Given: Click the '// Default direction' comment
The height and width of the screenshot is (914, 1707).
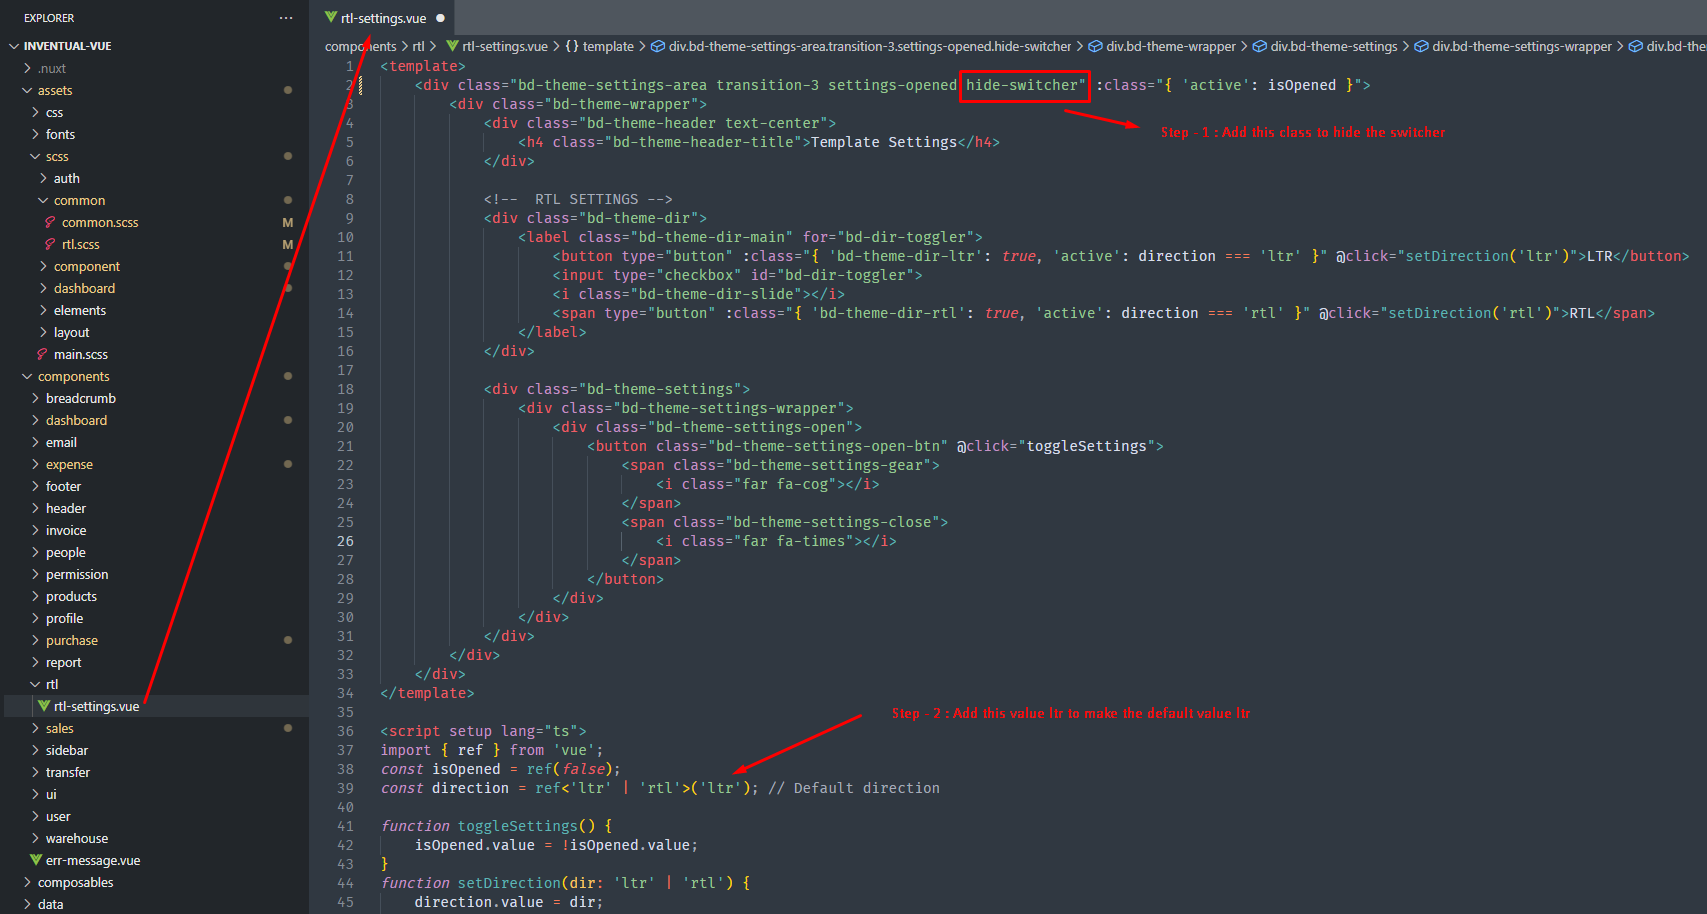Looking at the screenshot, I should coord(854,788).
